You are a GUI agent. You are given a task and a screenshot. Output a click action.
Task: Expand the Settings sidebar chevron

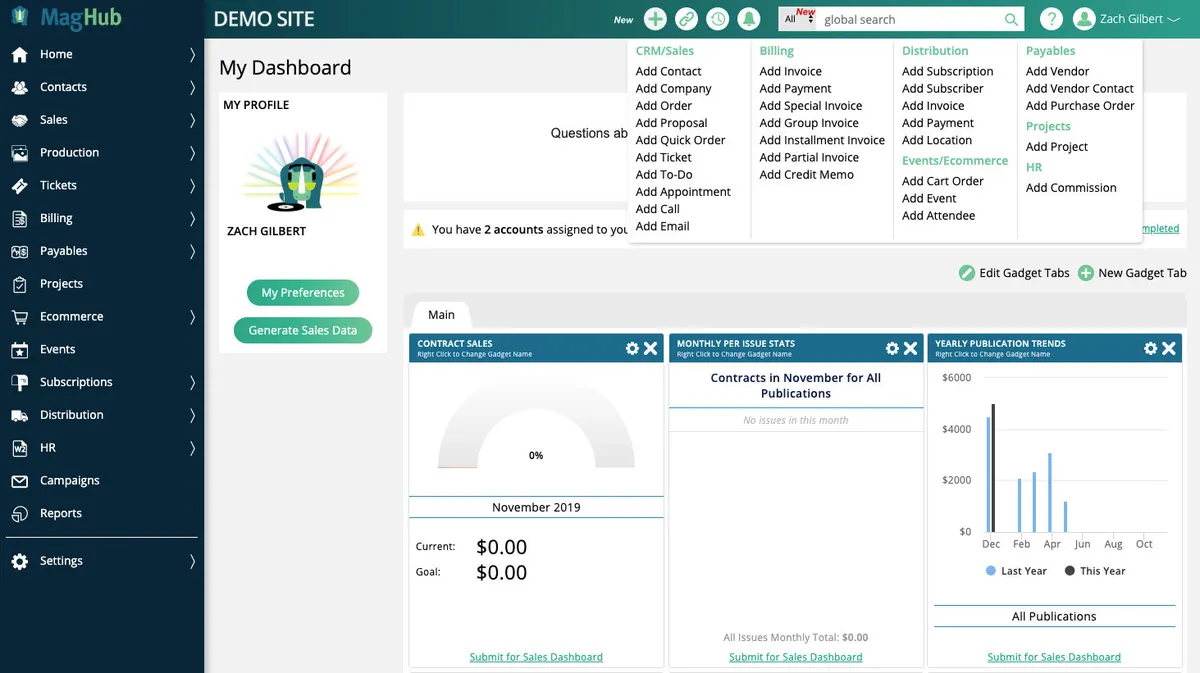click(192, 561)
